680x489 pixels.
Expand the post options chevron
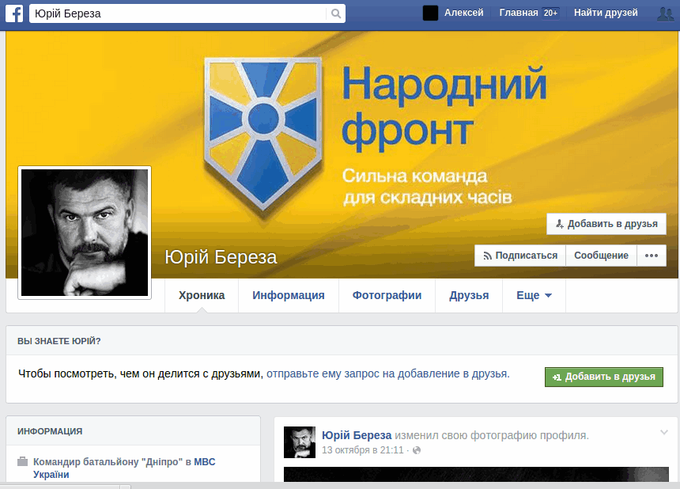(664, 432)
